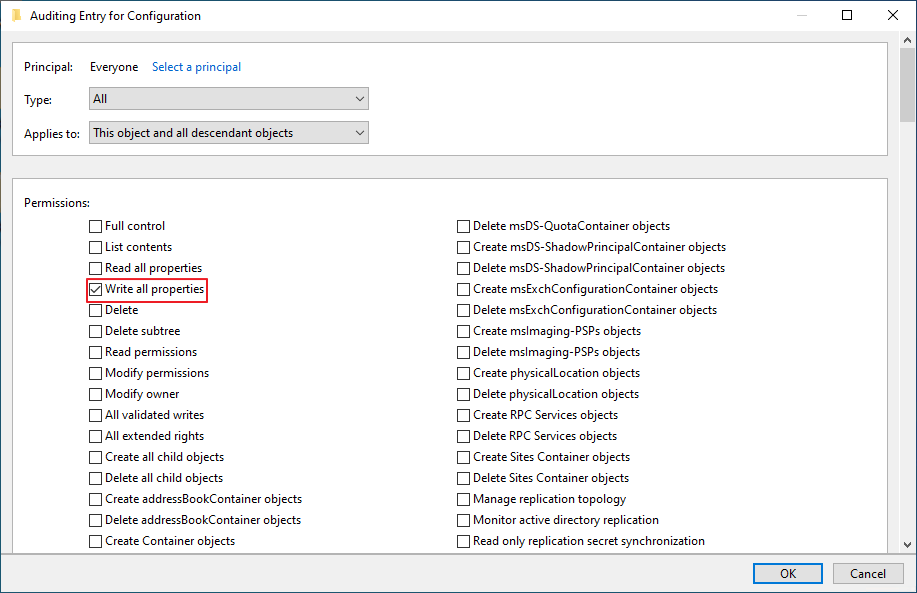The image size is (917, 593).
Task: Click the Cancel button
Action: click(x=868, y=574)
